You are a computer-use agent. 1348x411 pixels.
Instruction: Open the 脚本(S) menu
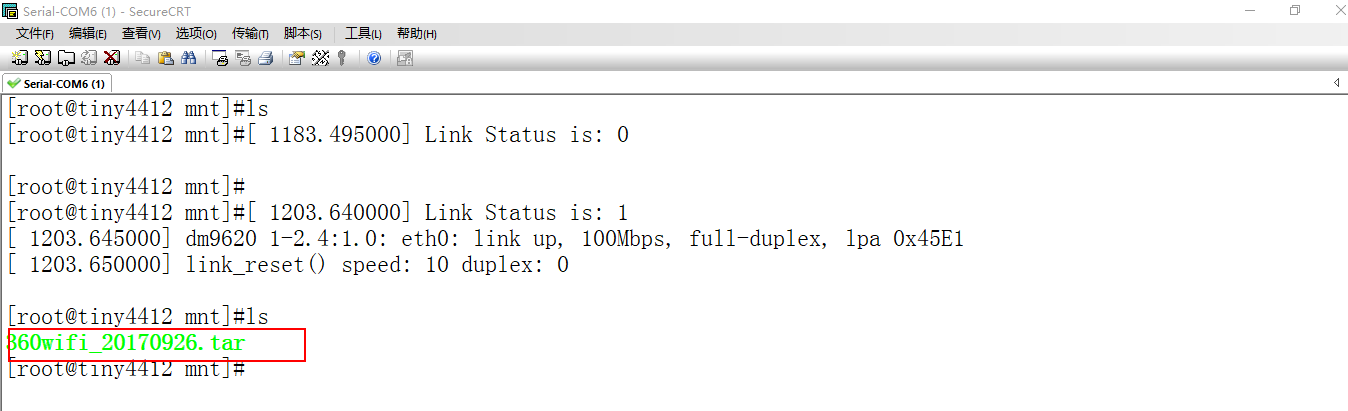[303, 33]
